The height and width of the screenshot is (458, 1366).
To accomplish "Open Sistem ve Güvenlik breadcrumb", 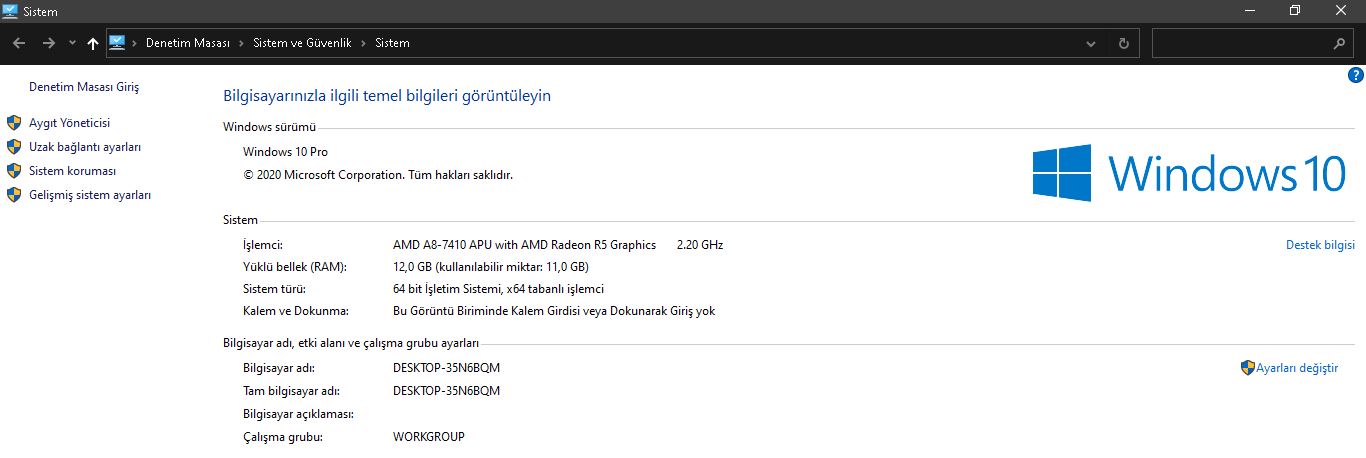I will [x=303, y=43].
